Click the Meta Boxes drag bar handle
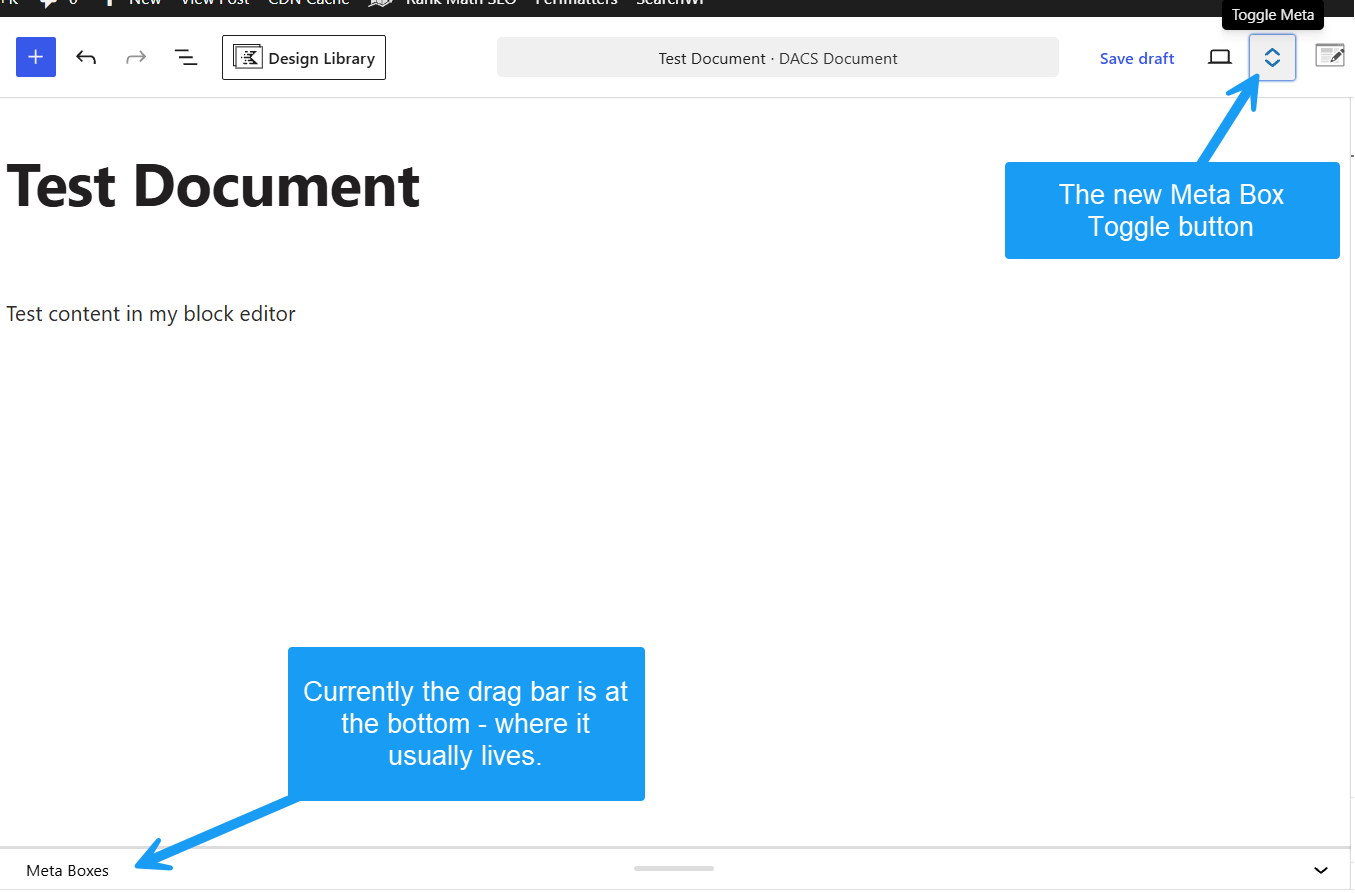The image size is (1355, 893). tap(674, 868)
